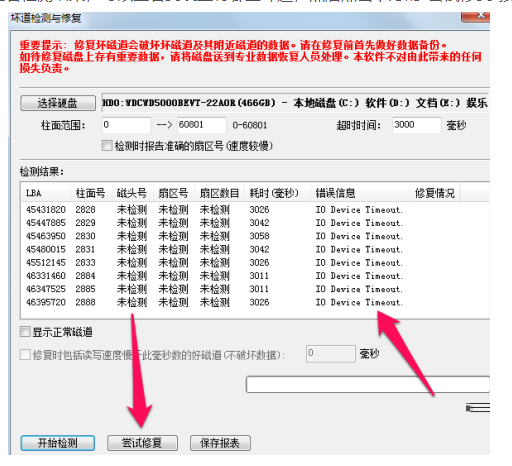
Task: Sort by 柱面号 column header
Action: (x=91, y=193)
